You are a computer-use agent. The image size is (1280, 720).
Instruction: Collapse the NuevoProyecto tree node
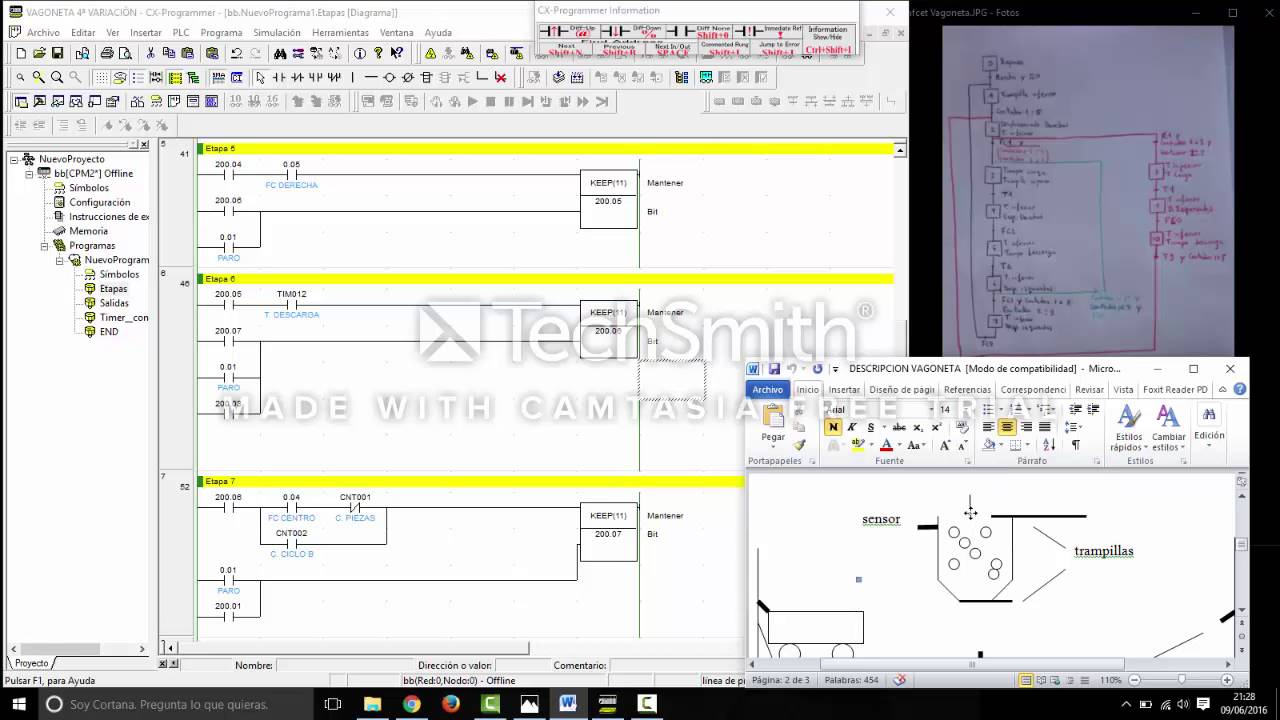[x=15, y=159]
